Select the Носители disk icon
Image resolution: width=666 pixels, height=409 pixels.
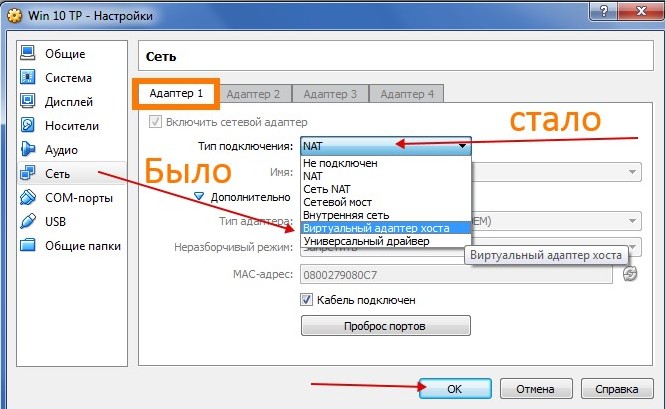point(28,126)
